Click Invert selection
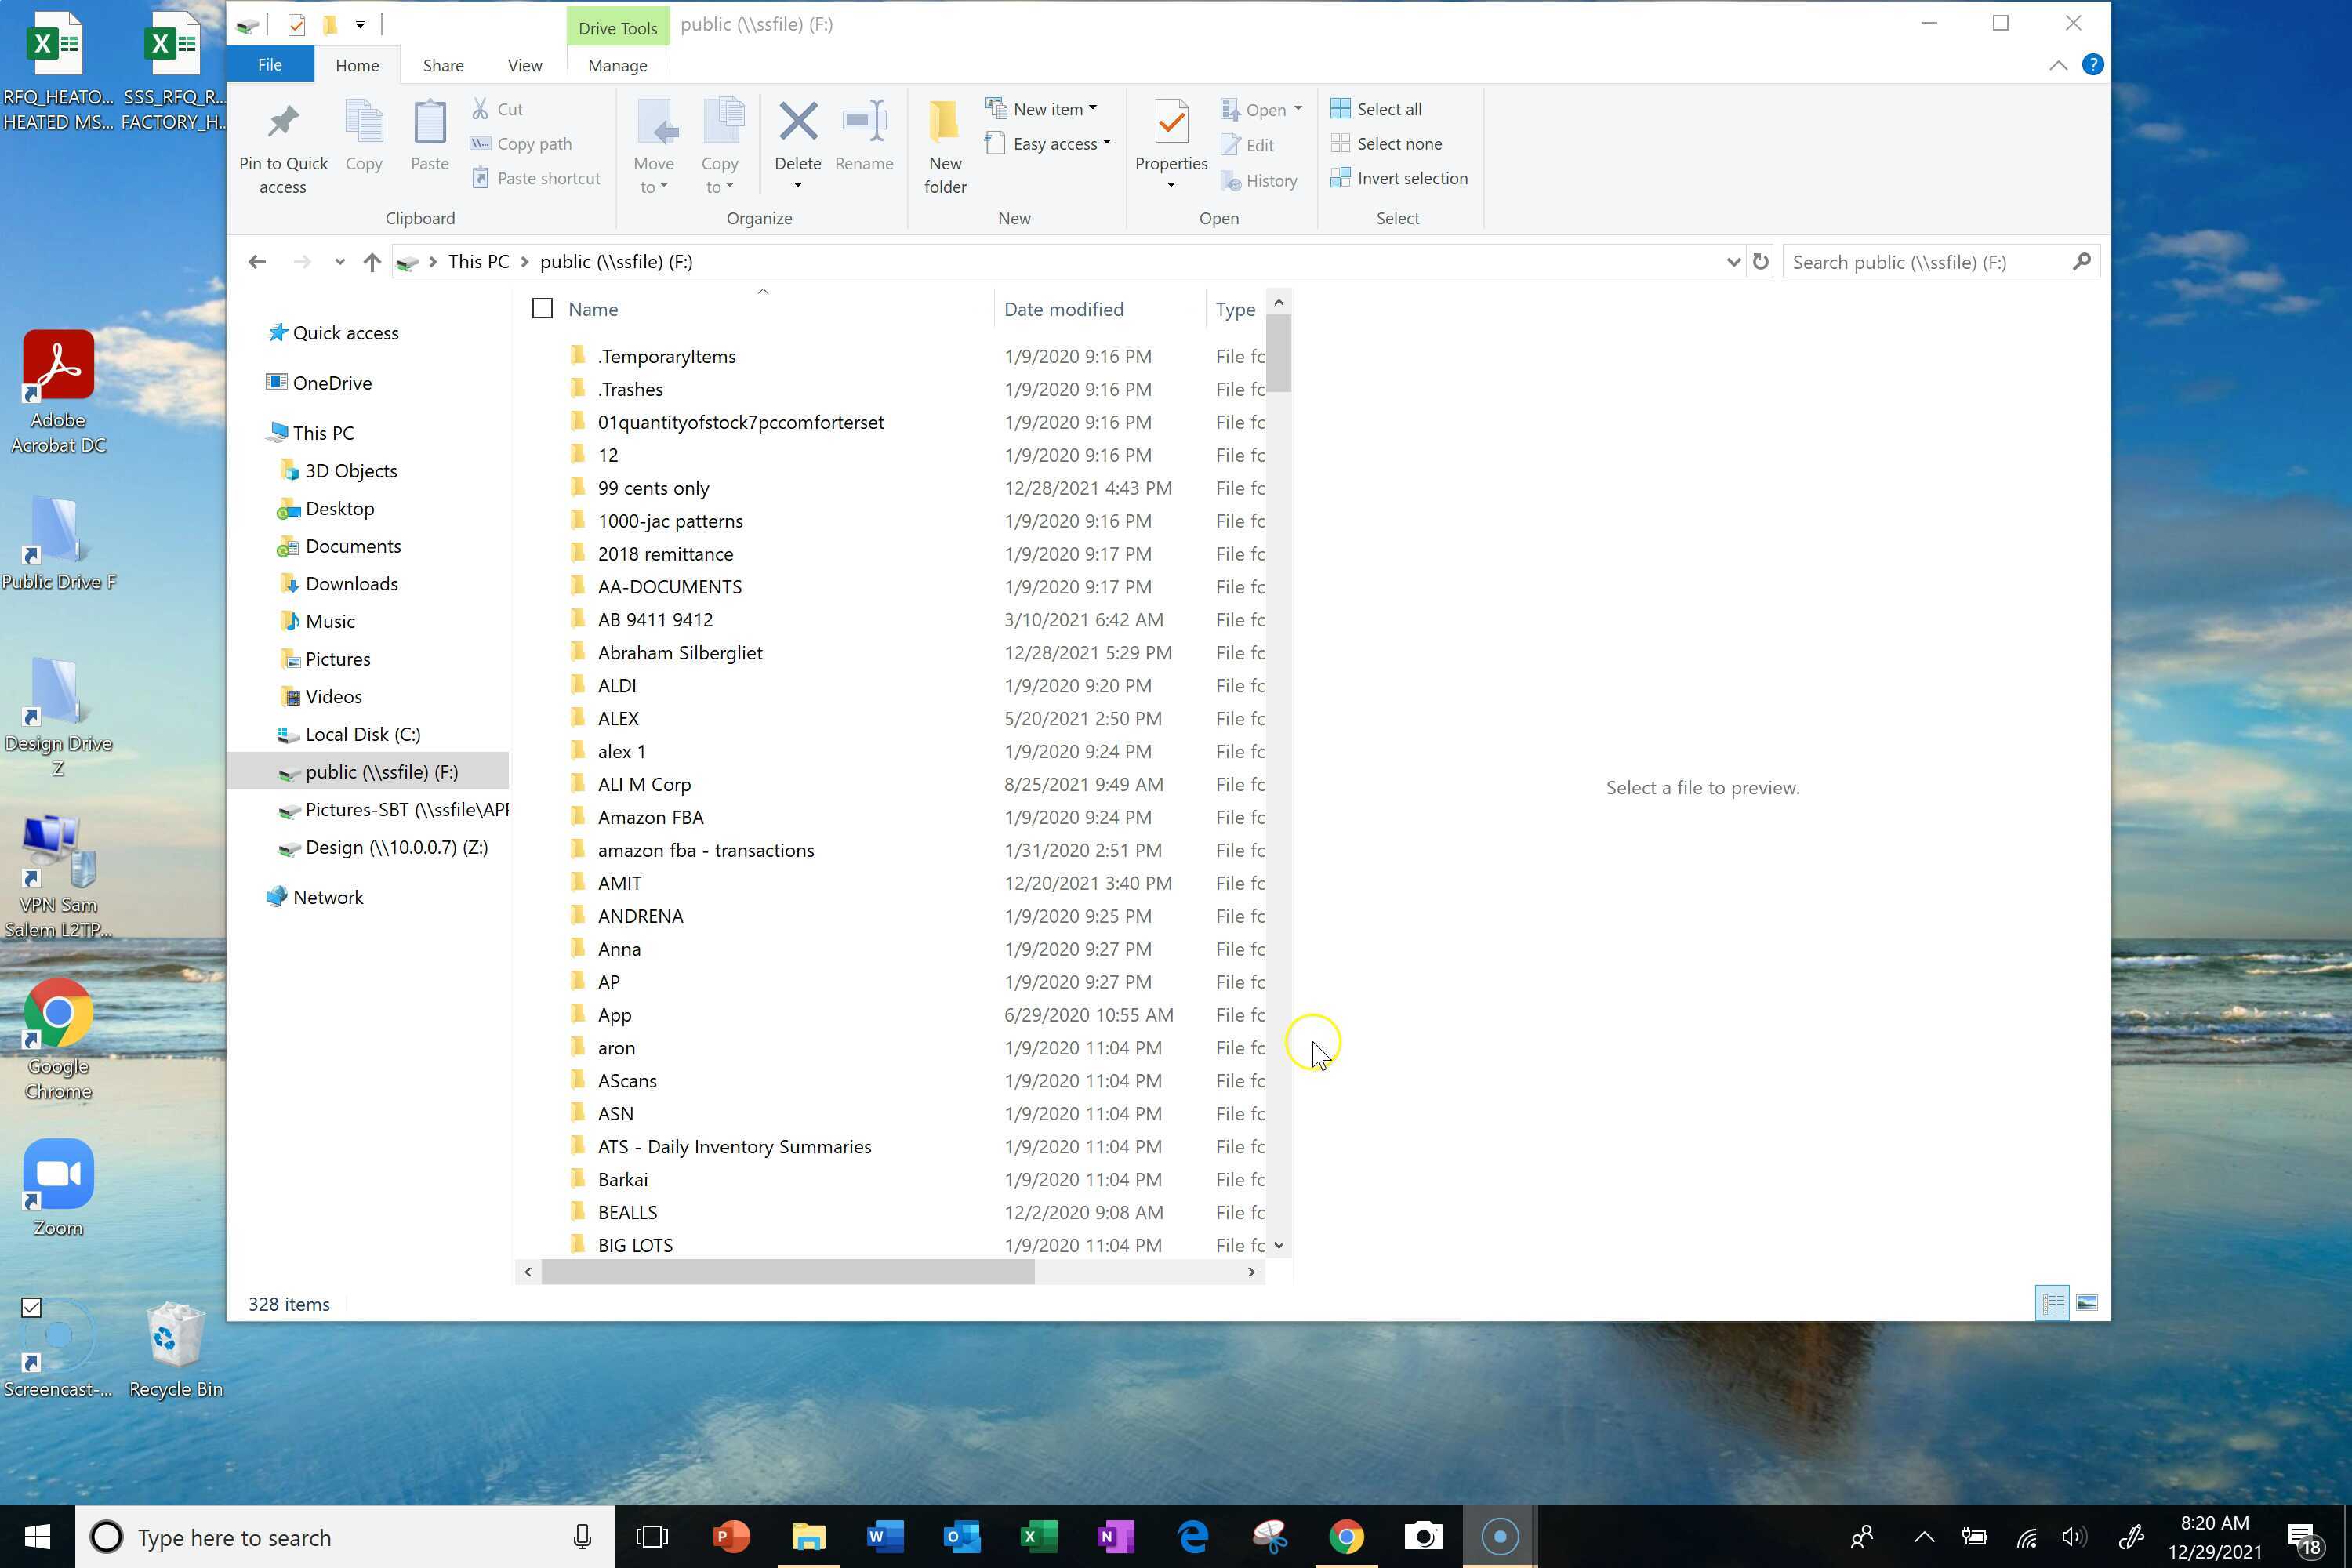The width and height of the screenshot is (2352, 1568). (x=1399, y=178)
